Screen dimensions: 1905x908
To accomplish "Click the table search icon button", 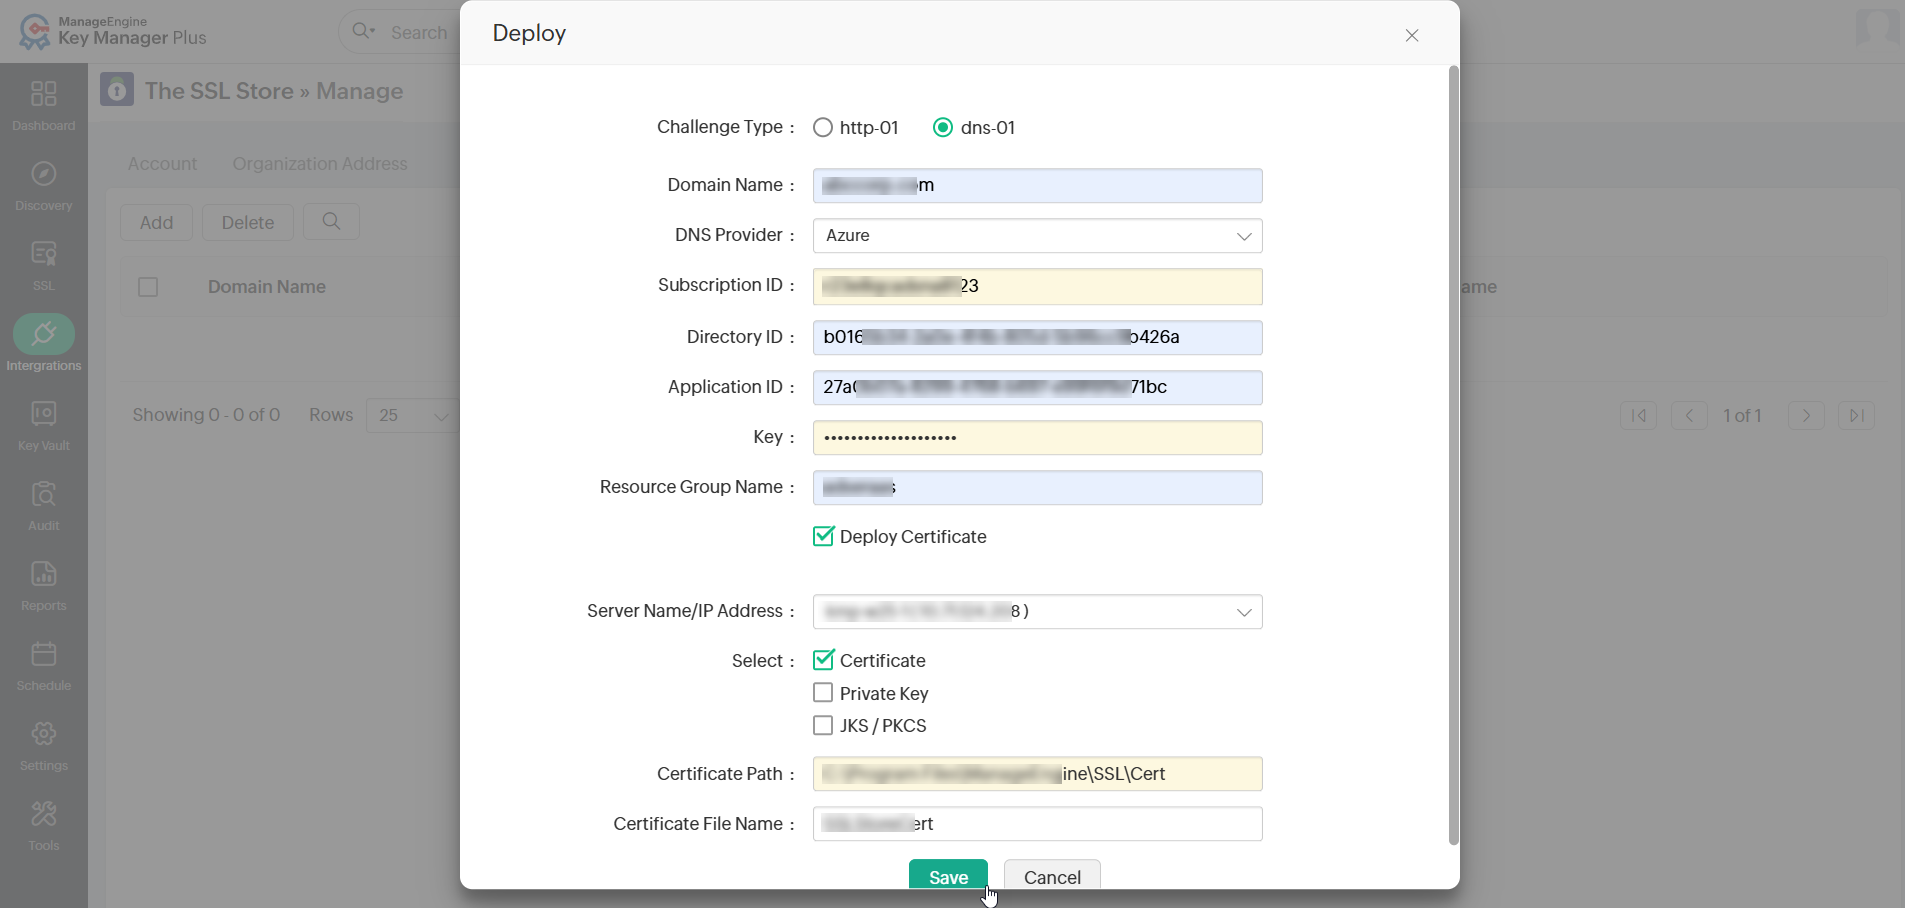I will coord(332,221).
